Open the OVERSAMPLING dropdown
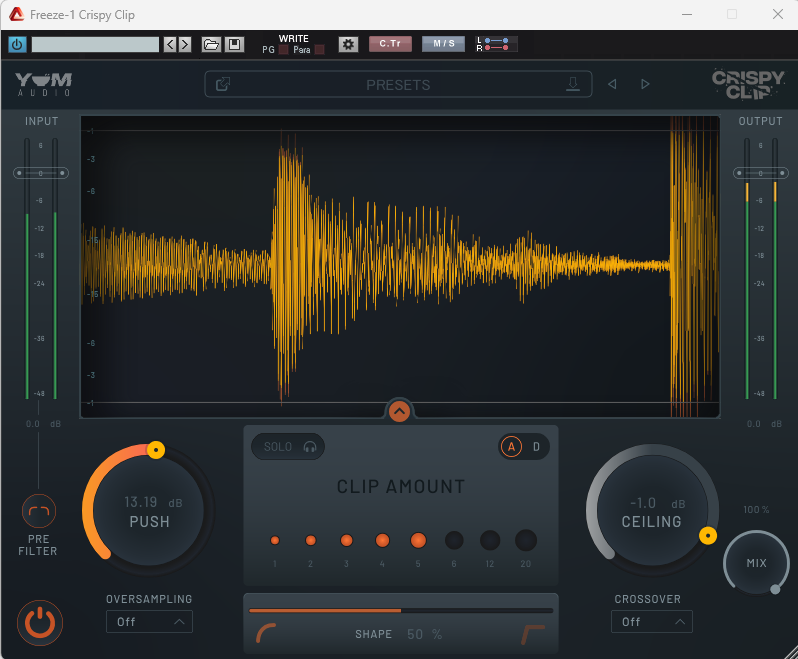This screenshot has height=659, width=798. click(149, 622)
